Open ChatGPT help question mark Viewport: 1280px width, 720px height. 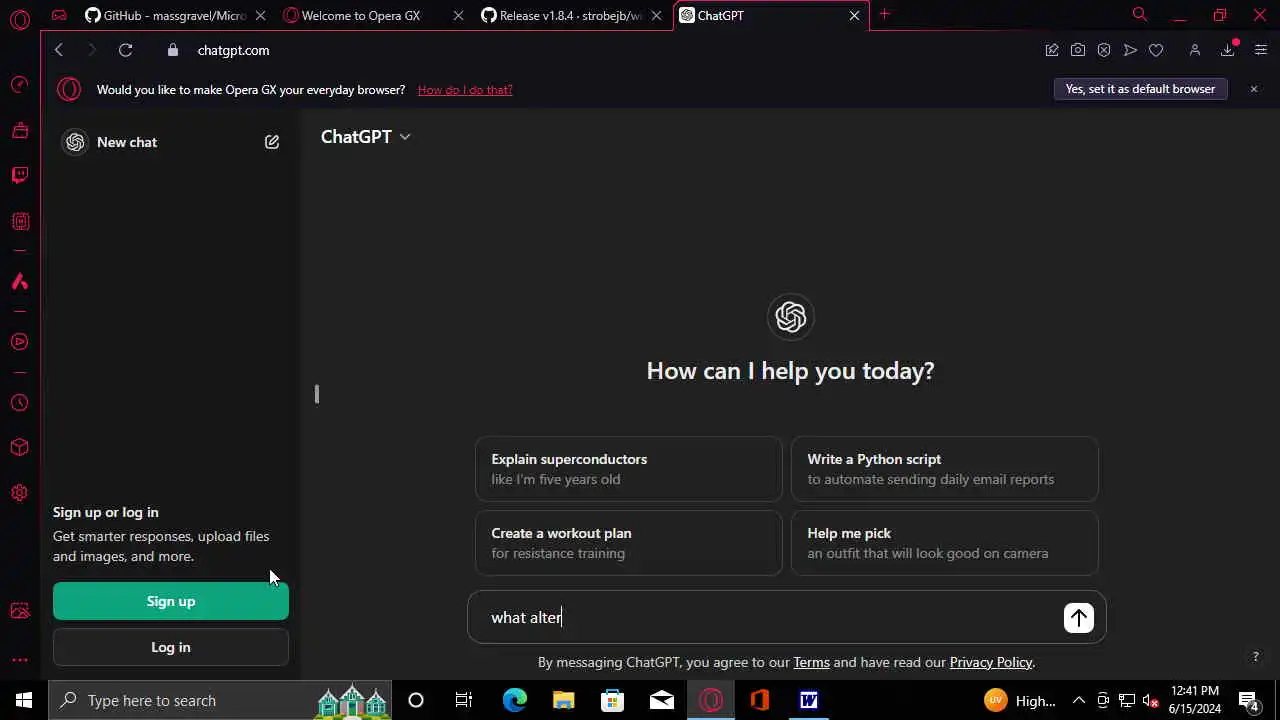point(1256,657)
